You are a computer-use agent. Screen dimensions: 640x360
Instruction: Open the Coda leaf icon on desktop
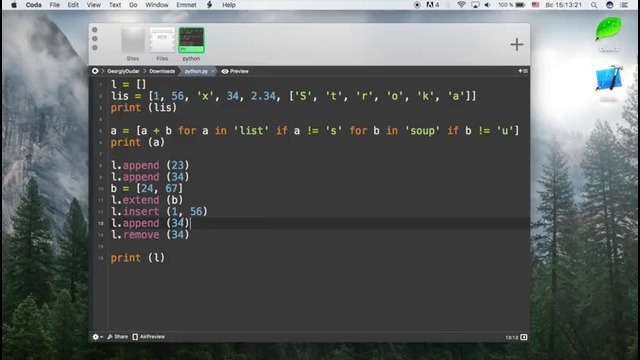[608, 29]
